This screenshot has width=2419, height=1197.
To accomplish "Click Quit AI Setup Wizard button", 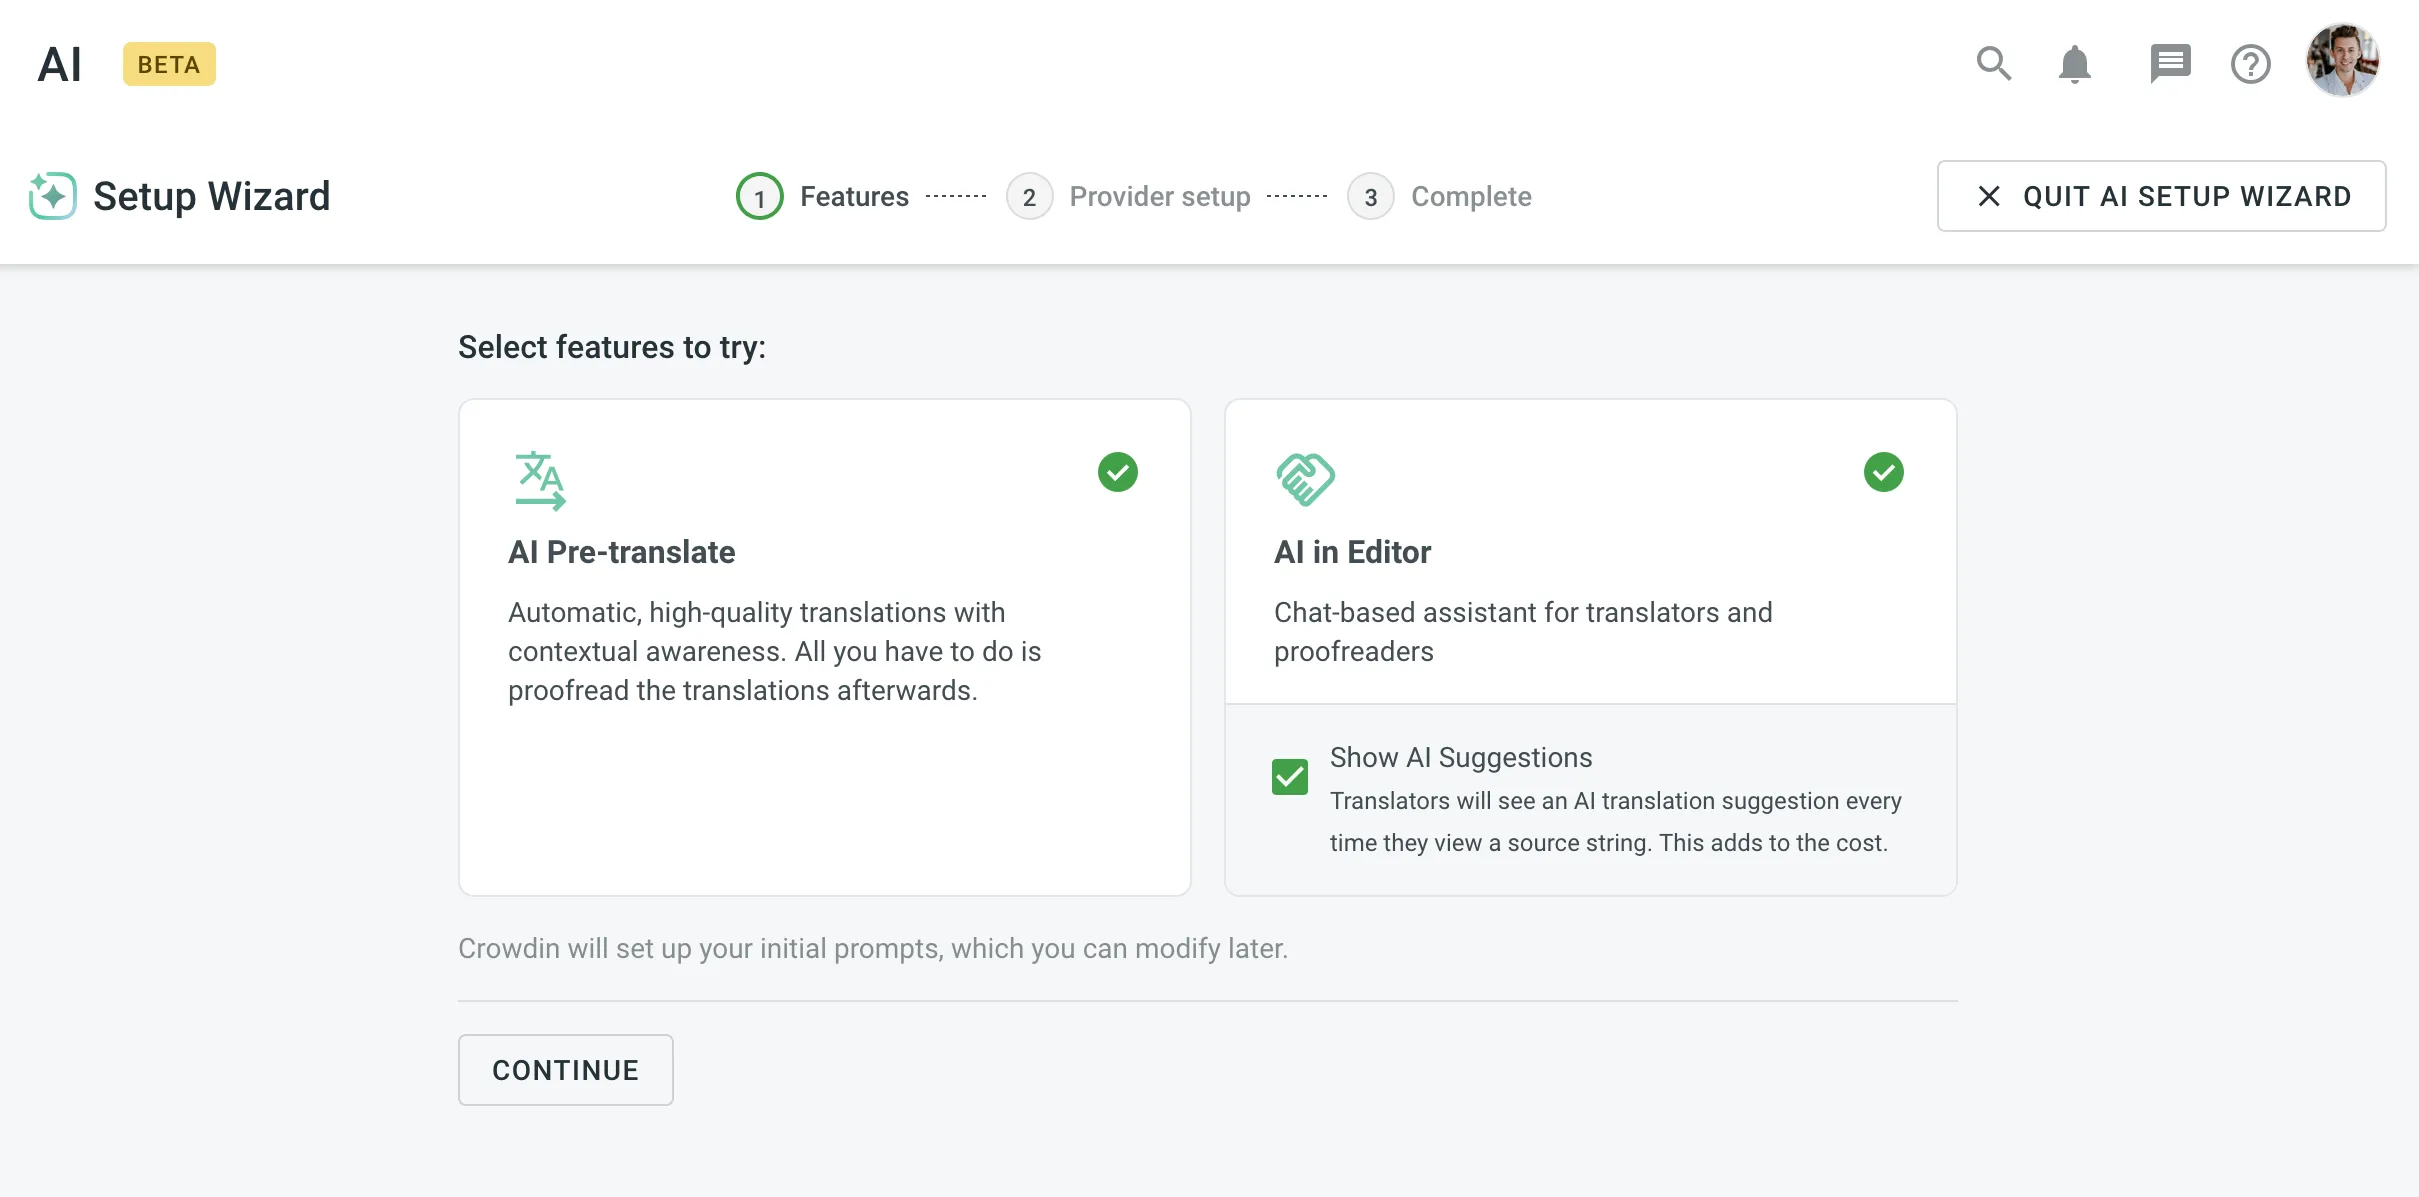I will (x=2162, y=196).
